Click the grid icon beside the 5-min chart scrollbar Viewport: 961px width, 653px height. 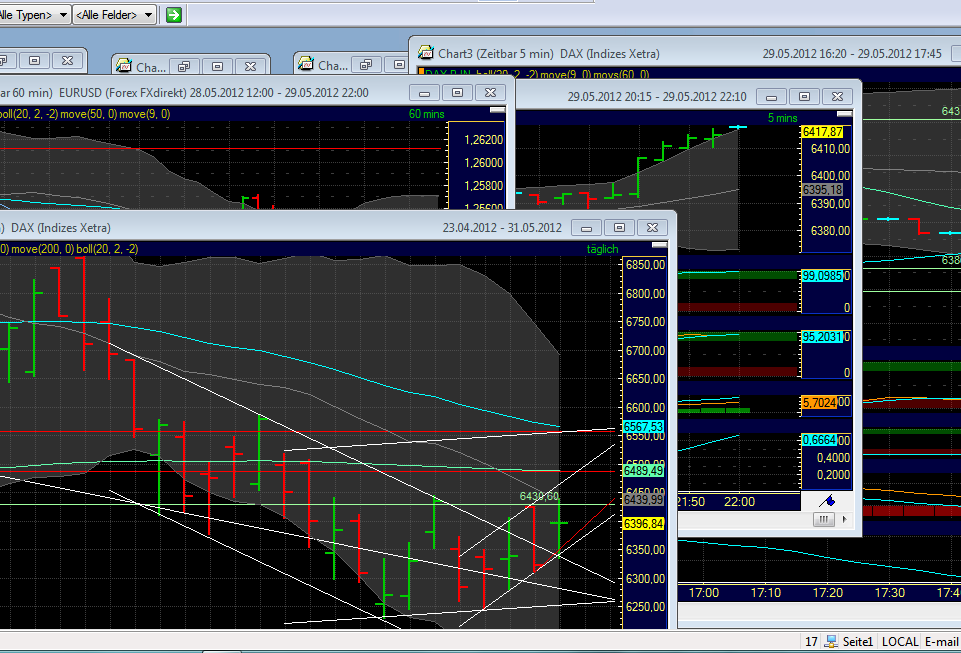[822, 519]
